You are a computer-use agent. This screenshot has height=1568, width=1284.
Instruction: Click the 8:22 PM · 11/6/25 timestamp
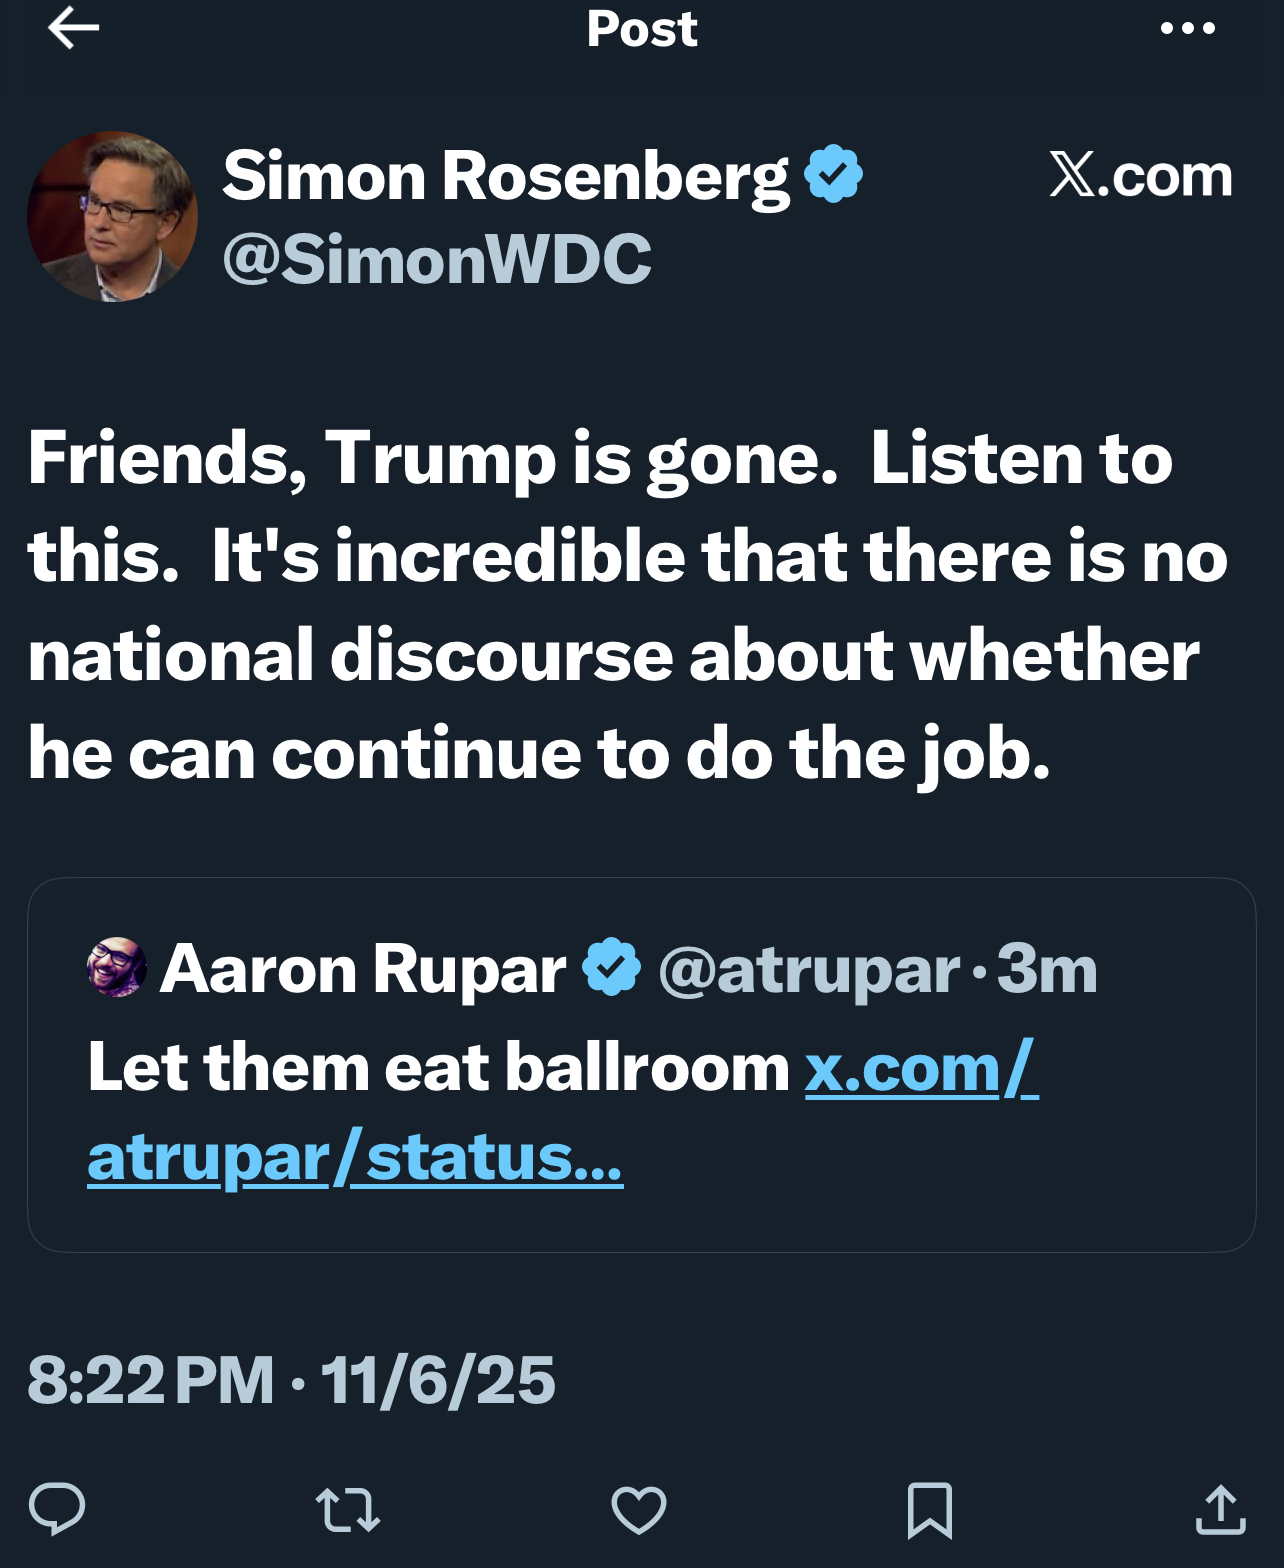pyautogui.click(x=291, y=1380)
